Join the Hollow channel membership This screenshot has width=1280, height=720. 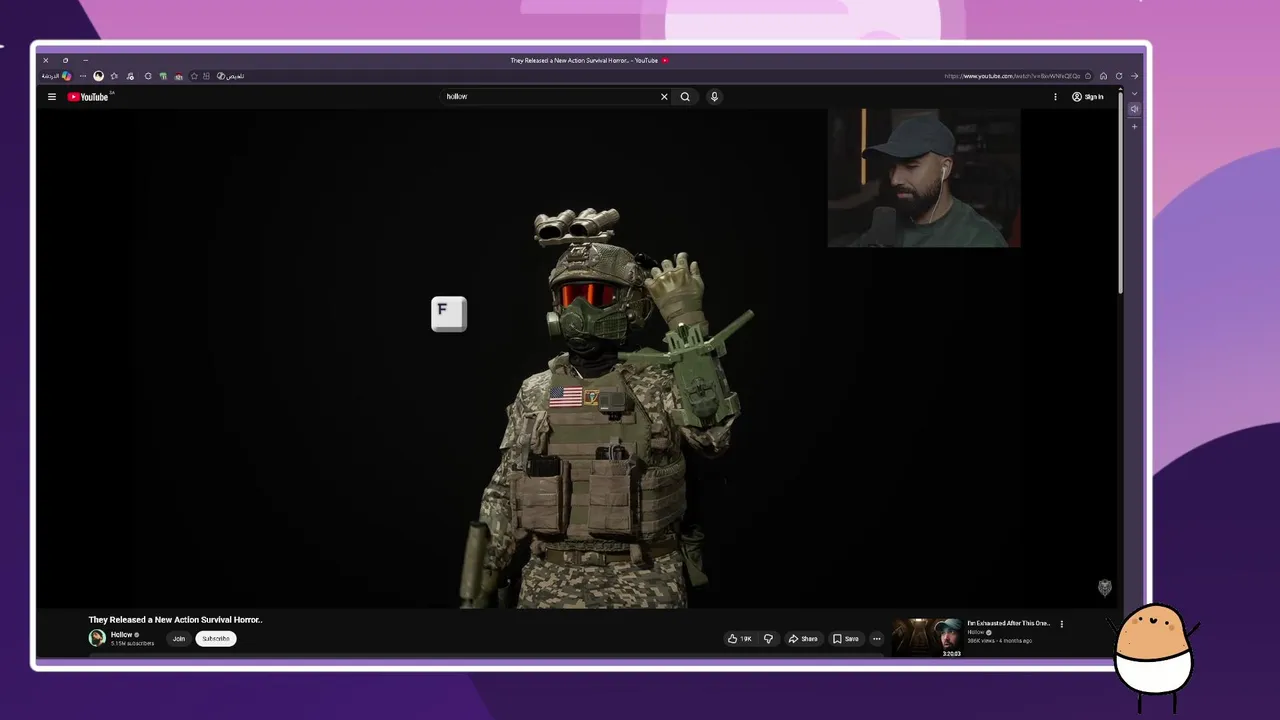click(178, 639)
